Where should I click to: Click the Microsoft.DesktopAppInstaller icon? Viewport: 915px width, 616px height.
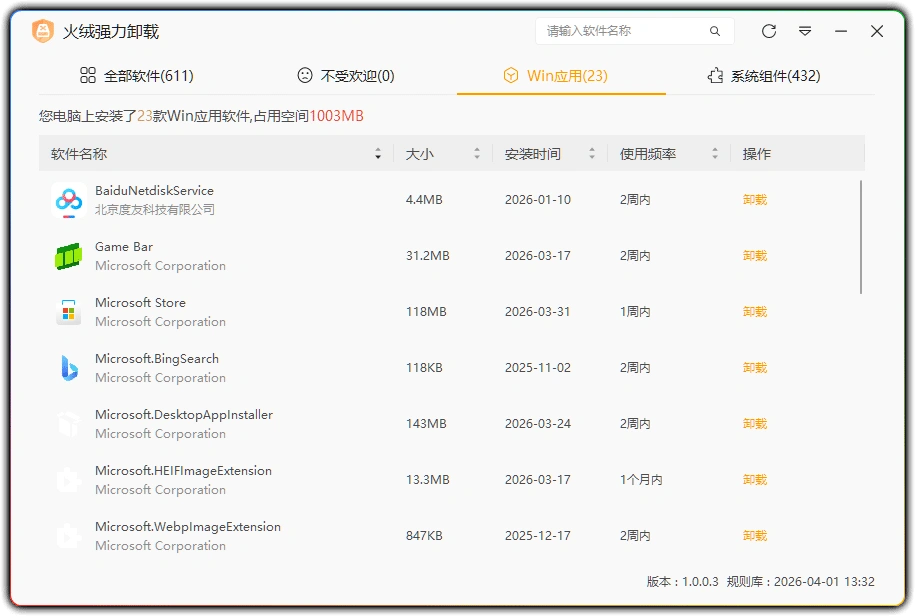coord(67,423)
